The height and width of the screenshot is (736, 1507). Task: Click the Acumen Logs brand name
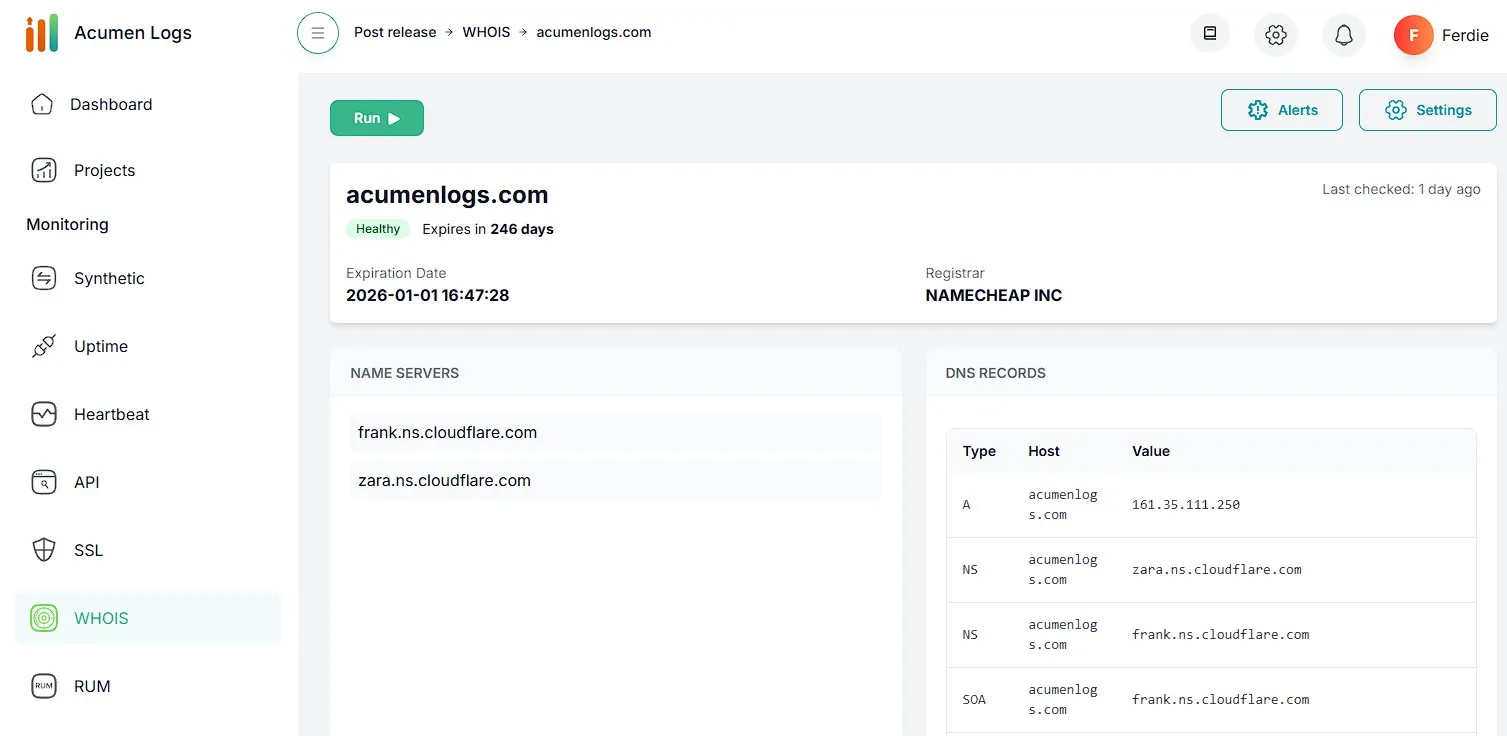click(x=133, y=33)
